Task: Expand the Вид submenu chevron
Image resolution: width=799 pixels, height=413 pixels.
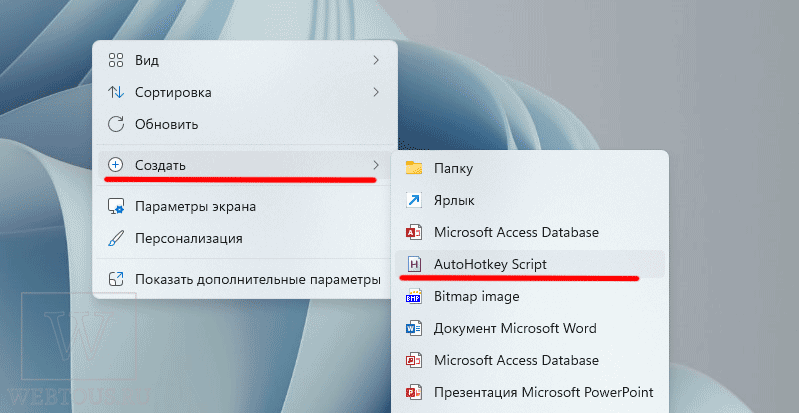Action: pyautogui.click(x=376, y=60)
